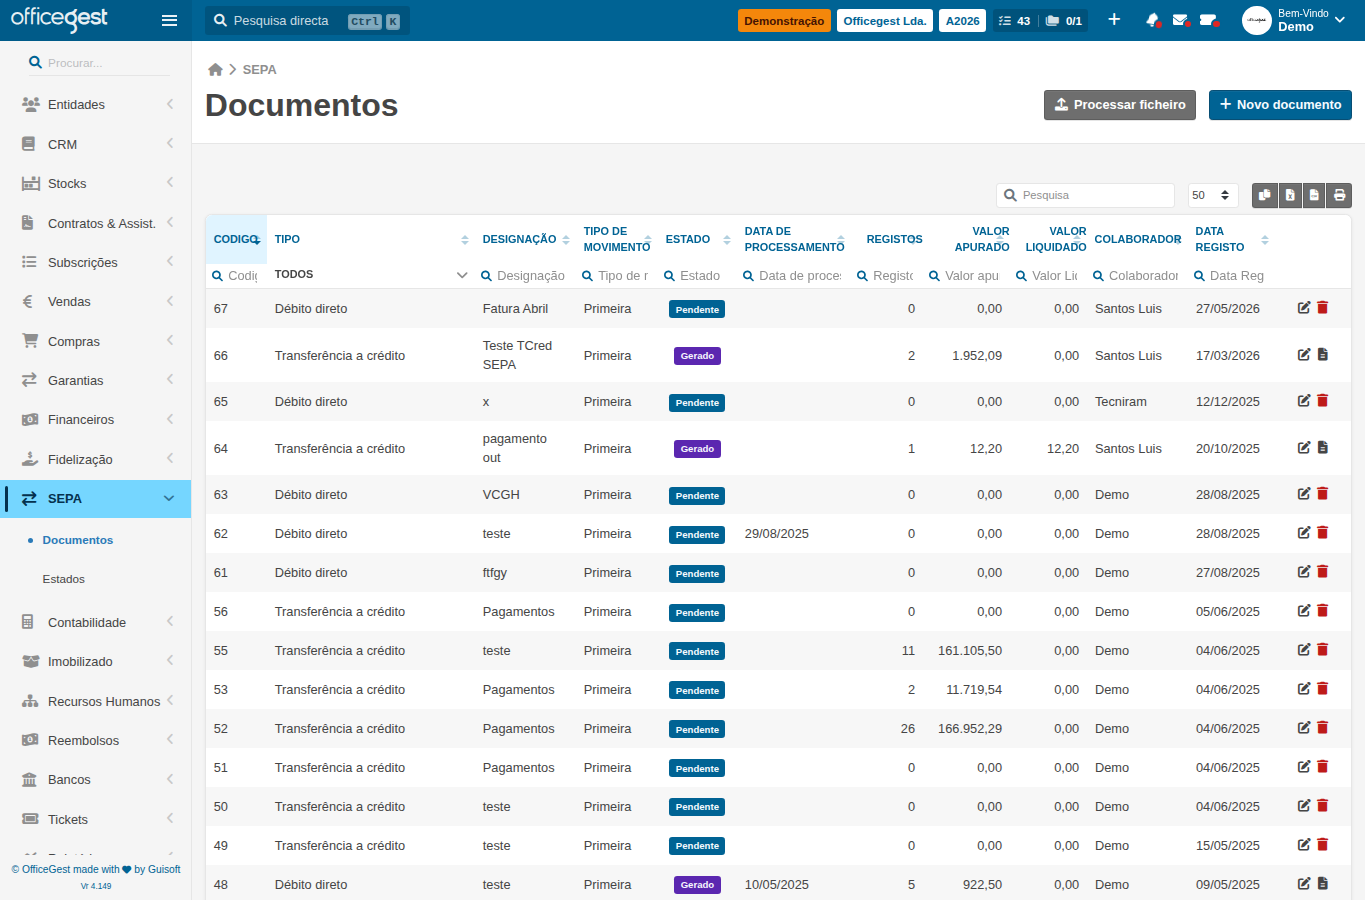
Task: Delete document 56 row
Action: (1323, 611)
